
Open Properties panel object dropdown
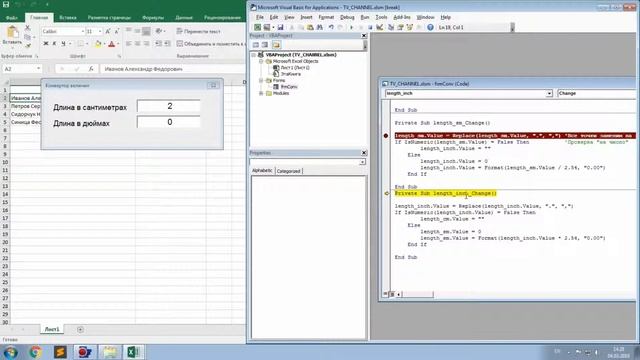362,162
